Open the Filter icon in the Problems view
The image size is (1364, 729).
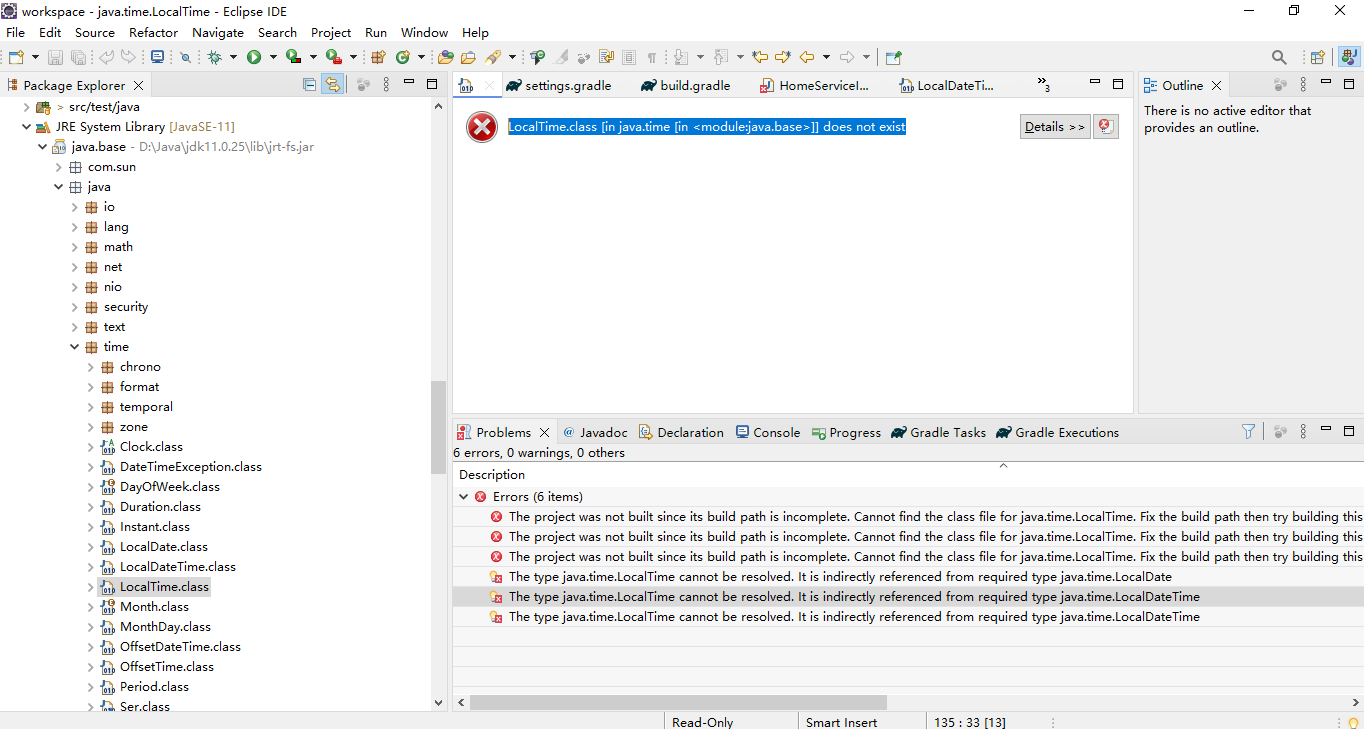point(1247,431)
